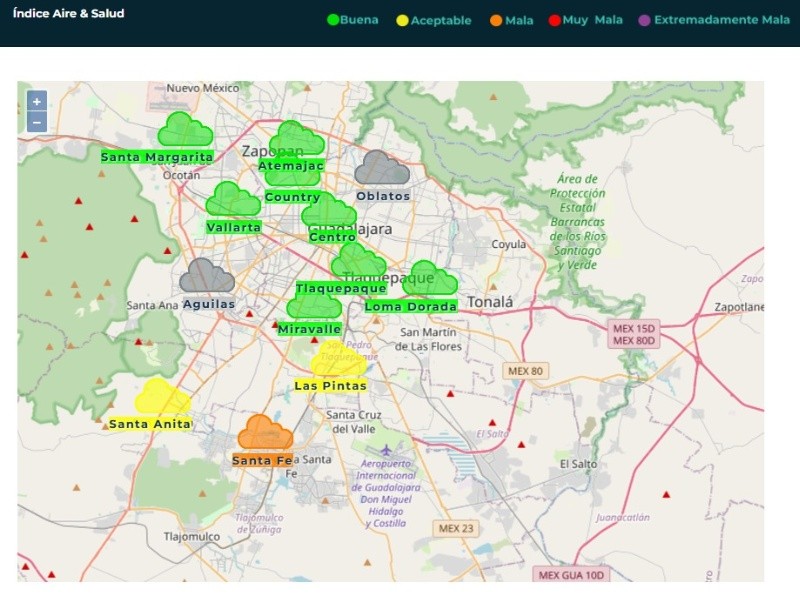This screenshot has height=595, width=800.
Task: Click the yellow Aceptable legend dot
Action: (403, 20)
